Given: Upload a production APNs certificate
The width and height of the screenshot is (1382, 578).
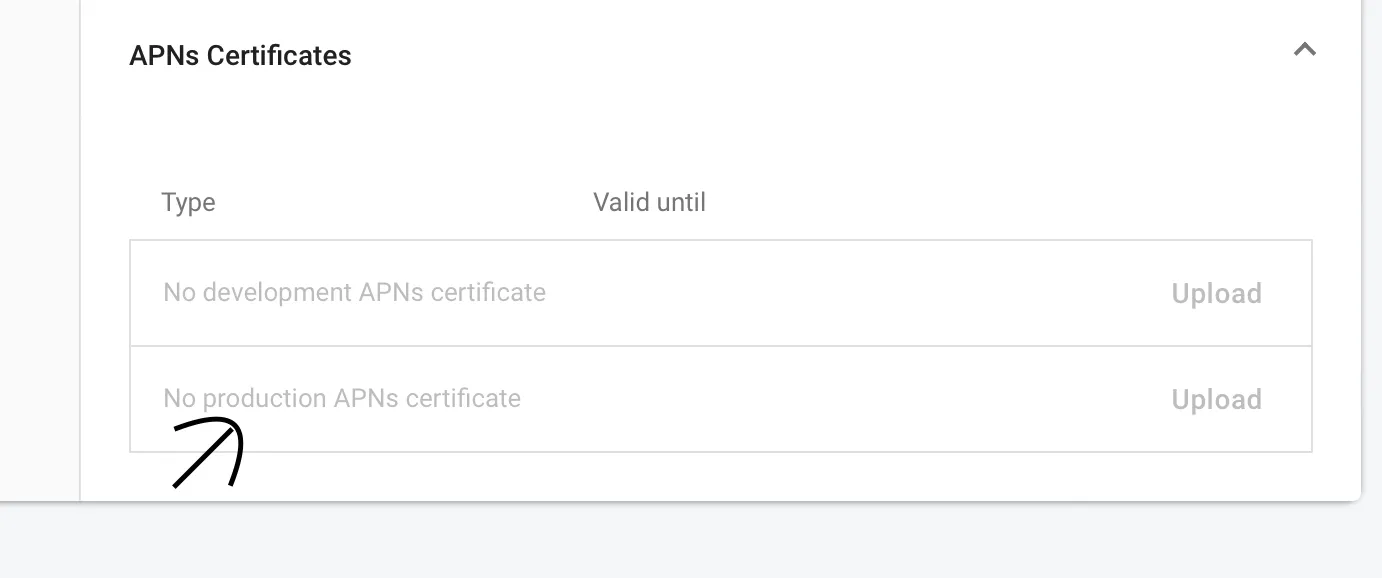Looking at the screenshot, I should coord(1216,400).
